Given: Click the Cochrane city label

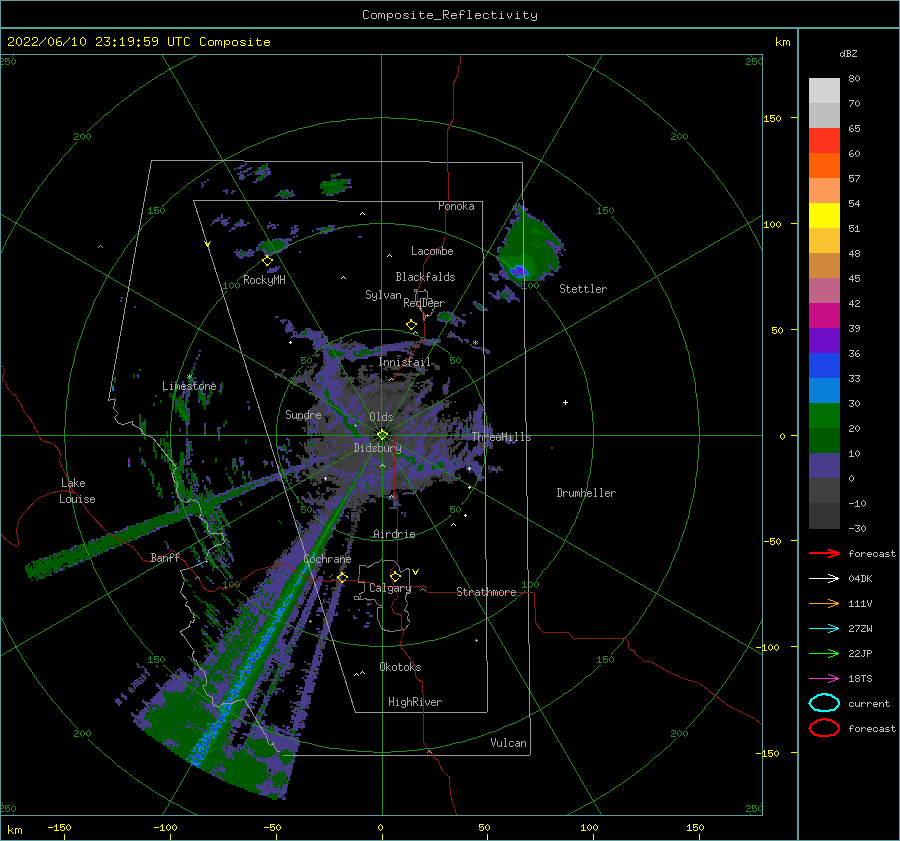Looking at the screenshot, I should pos(327,559).
